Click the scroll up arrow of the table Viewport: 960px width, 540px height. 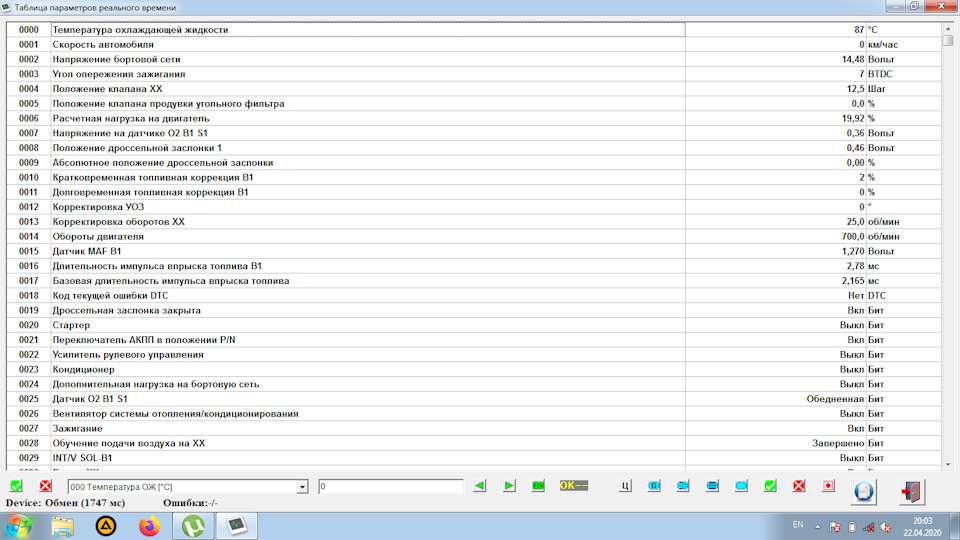[948, 29]
